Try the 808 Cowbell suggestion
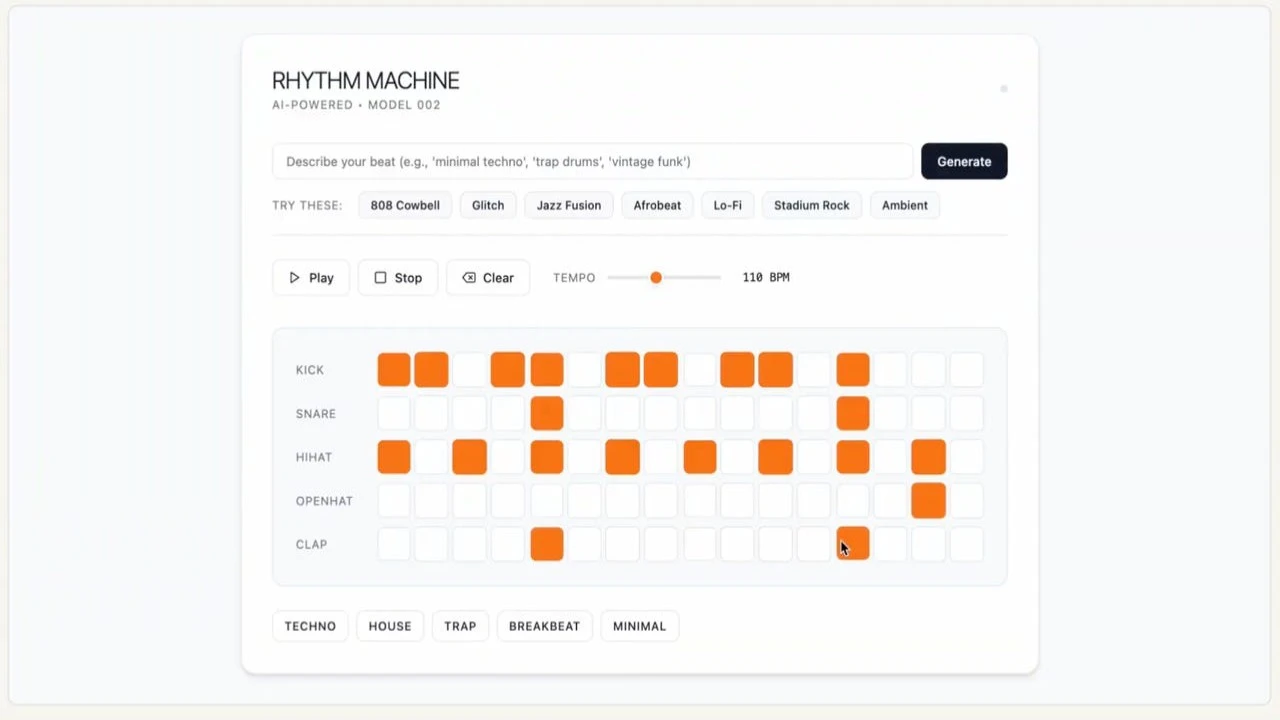Screen dimensions: 1280x720 click(x=405, y=205)
